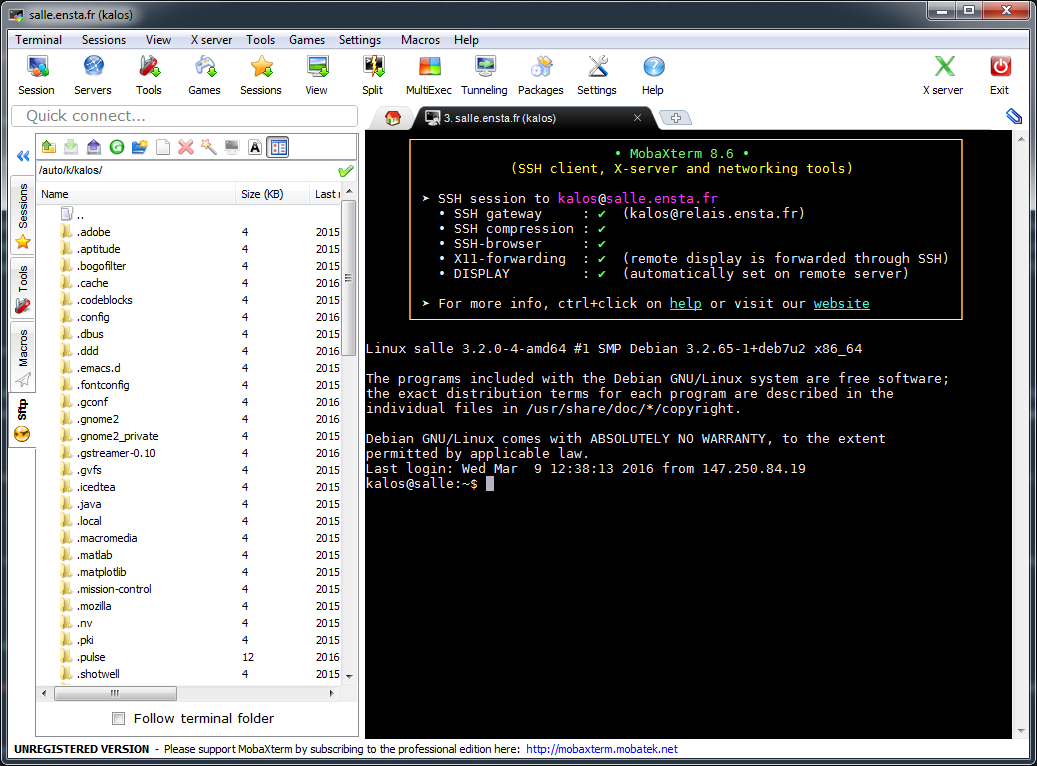Viewport: 1037px width, 766px height.
Task: Click the magic wand icon in SFTP toolbar
Action: click(209, 147)
